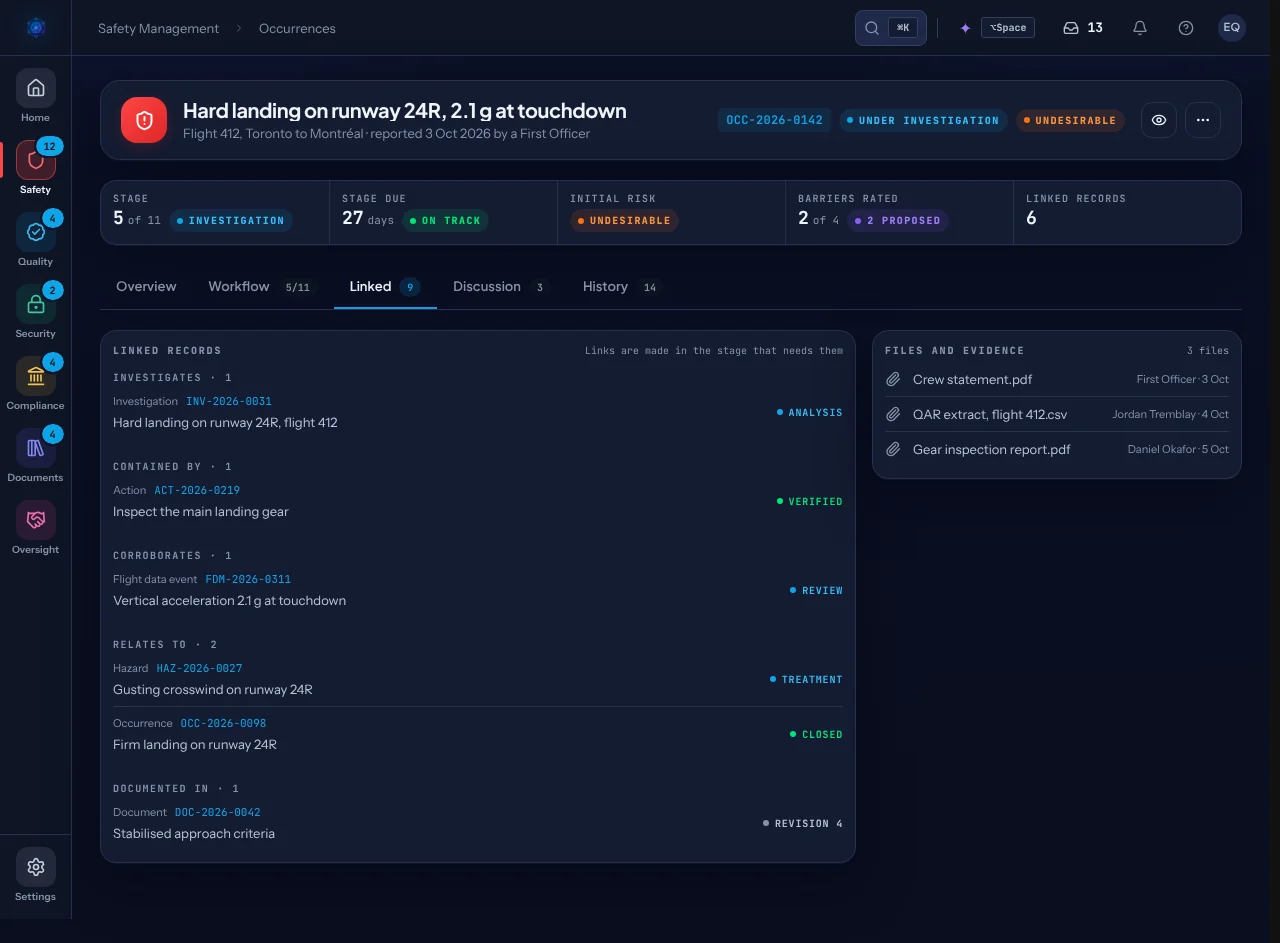Toggle the watch eye button
This screenshot has height=943, width=1280.
tap(1159, 120)
